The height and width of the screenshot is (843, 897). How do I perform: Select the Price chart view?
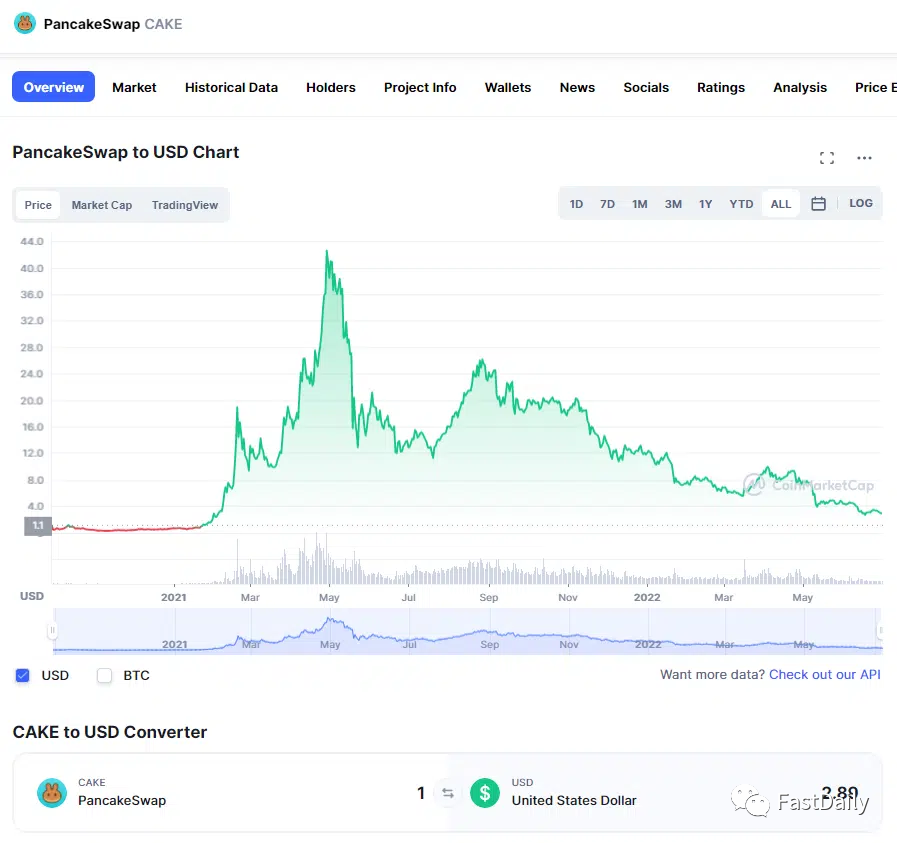(x=38, y=205)
